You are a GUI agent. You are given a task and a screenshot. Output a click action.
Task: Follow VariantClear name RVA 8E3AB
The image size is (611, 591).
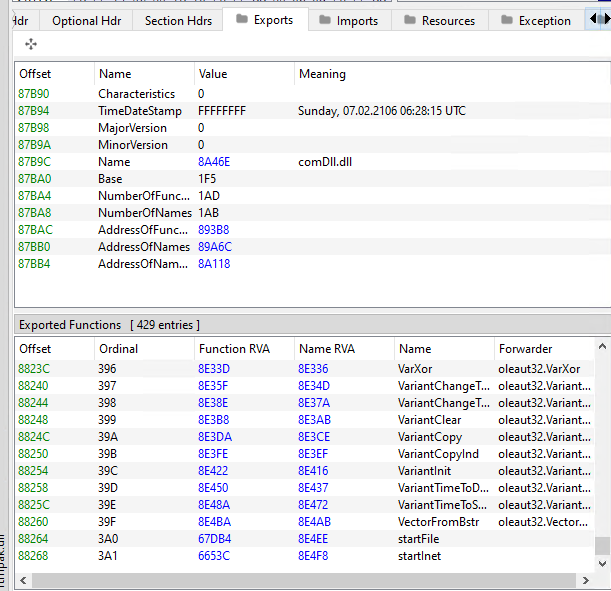(314, 420)
